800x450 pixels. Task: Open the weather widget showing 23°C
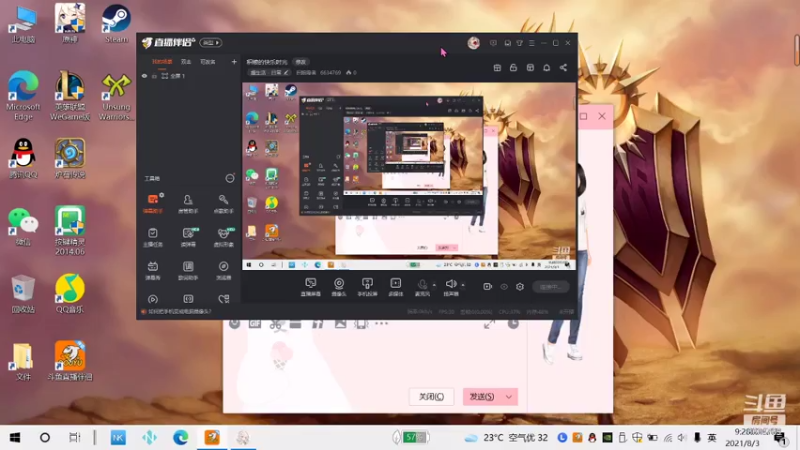[x=506, y=437]
